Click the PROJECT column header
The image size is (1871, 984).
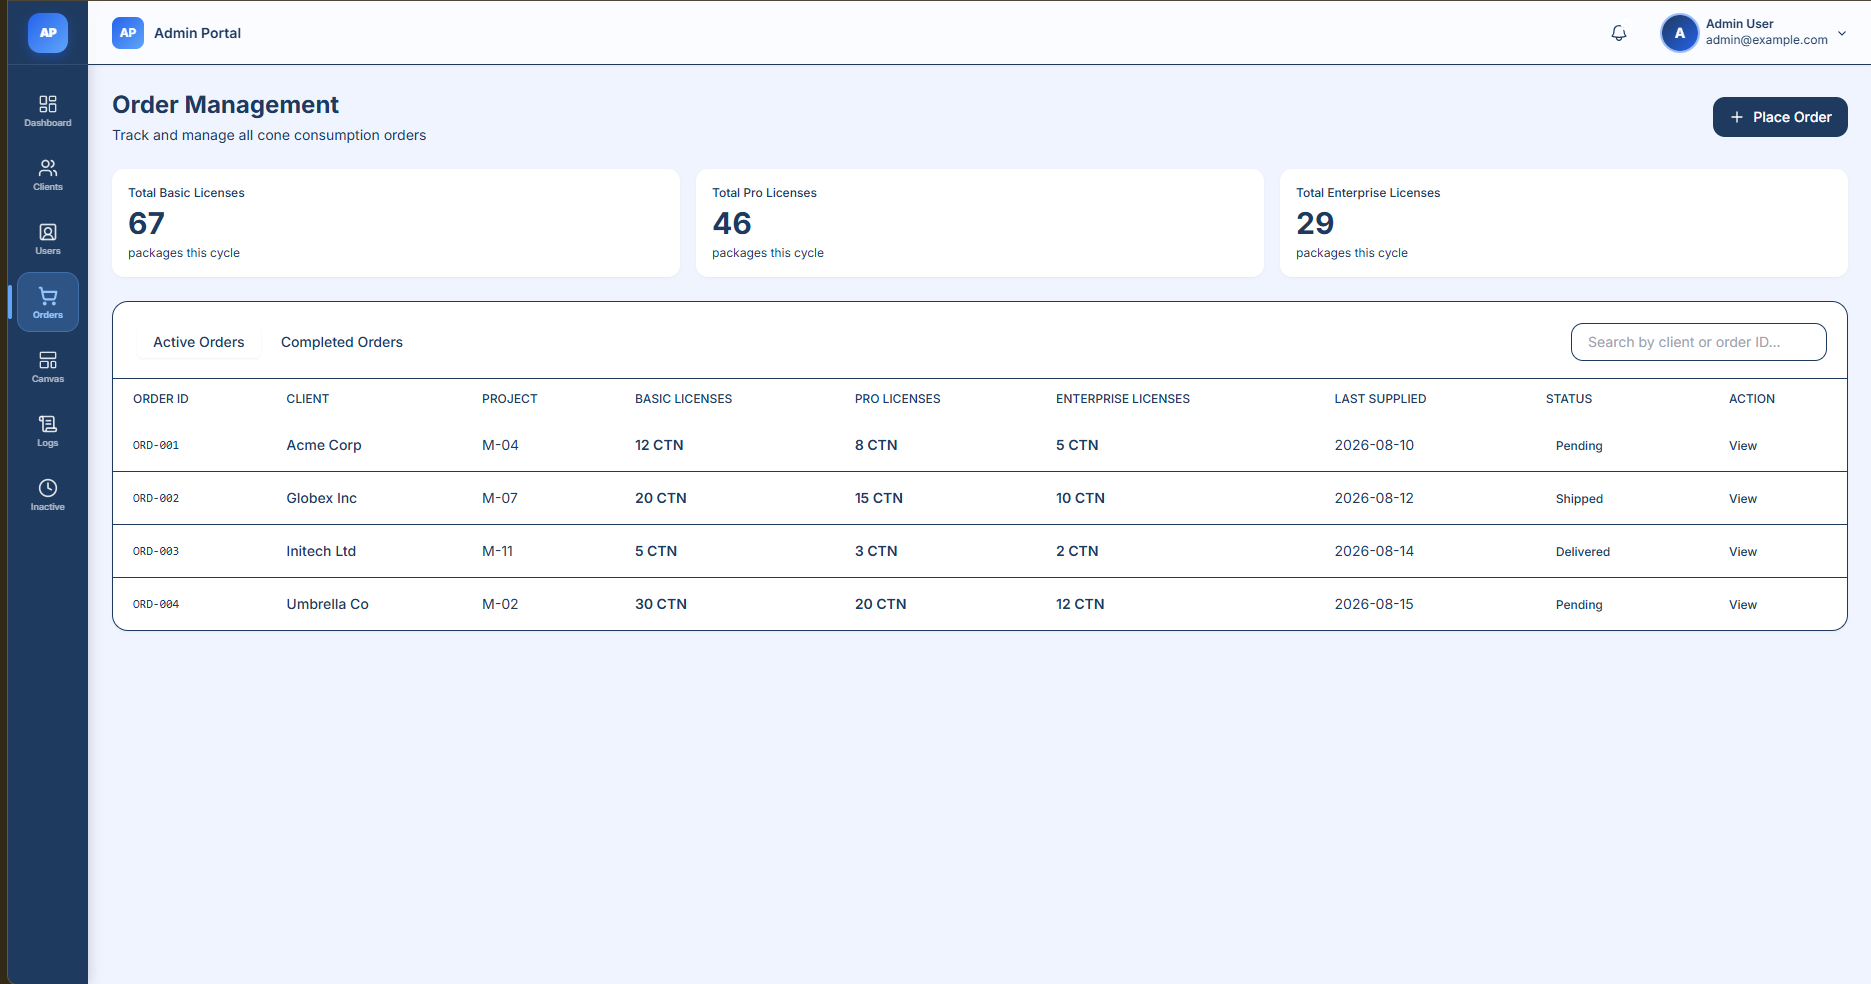(x=510, y=399)
